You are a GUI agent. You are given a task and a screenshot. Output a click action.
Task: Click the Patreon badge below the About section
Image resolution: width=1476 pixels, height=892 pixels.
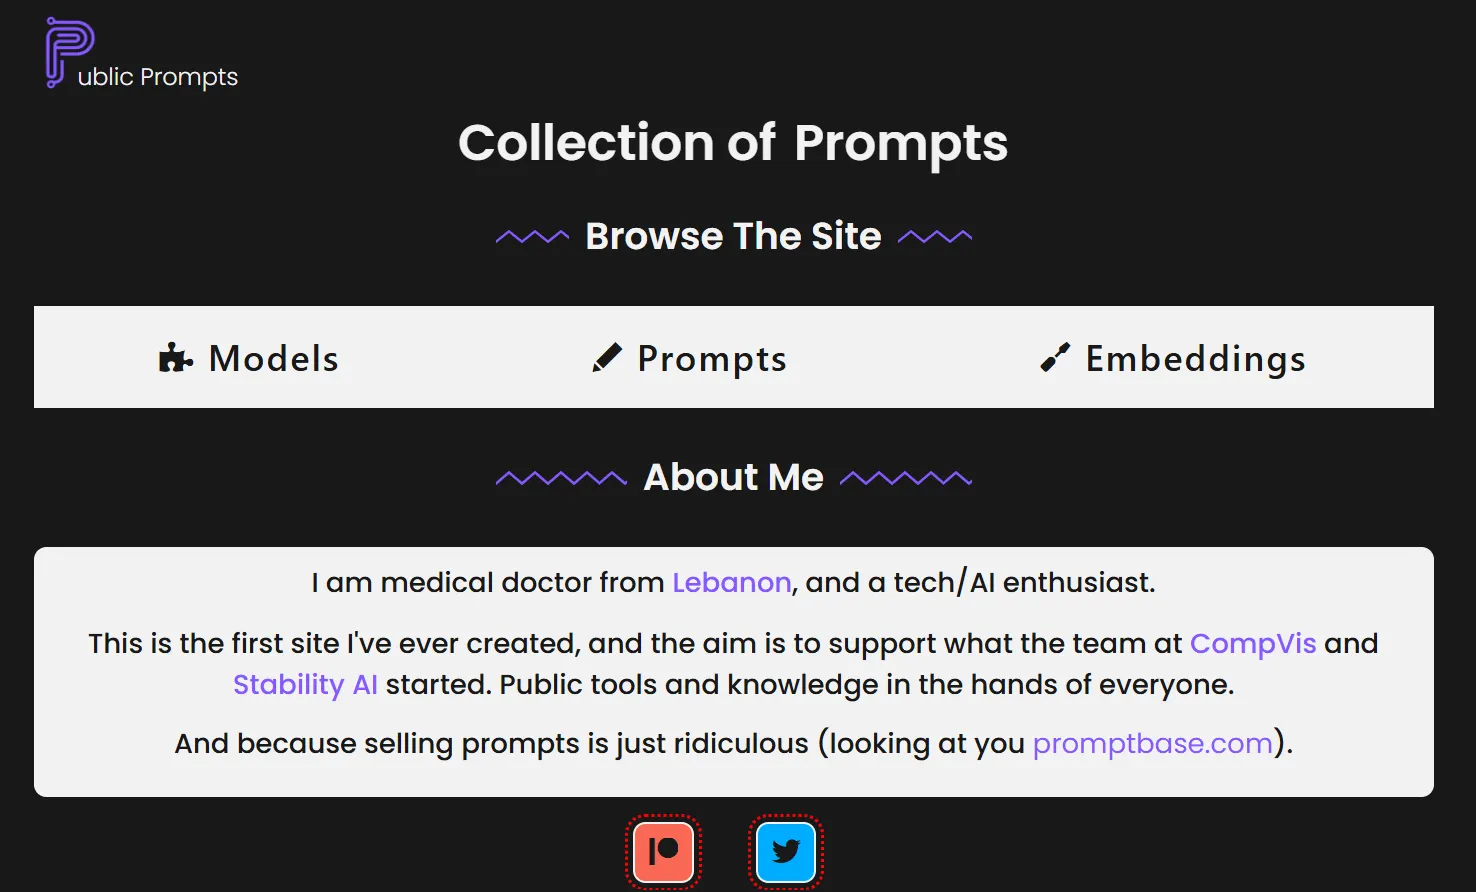tap(663, 851)
